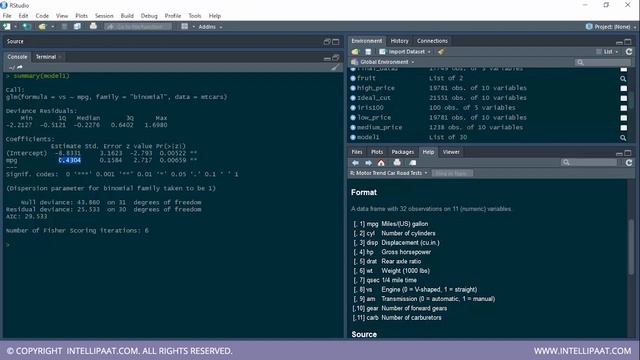Click the Save icon in main toolbar
Screen dimensions: 640x360
[x=64, y=27]
